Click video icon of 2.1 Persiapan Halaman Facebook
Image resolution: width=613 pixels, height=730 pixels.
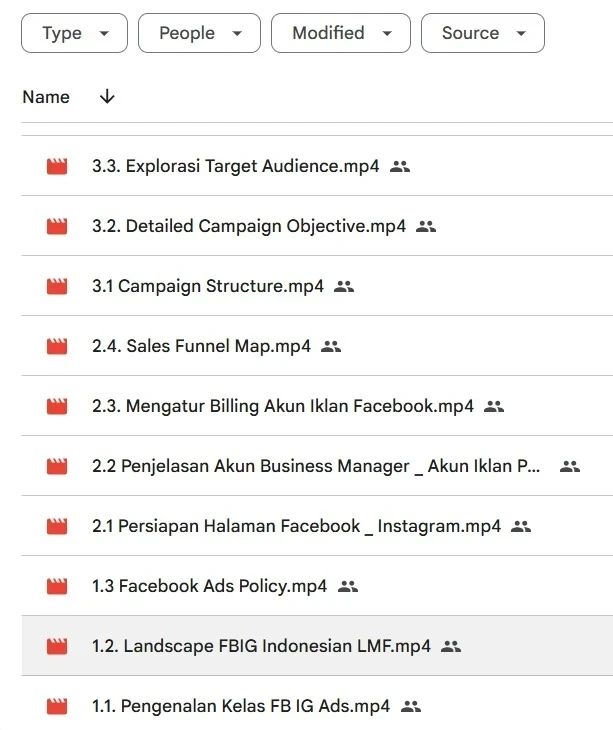click(x=57, y=527)
